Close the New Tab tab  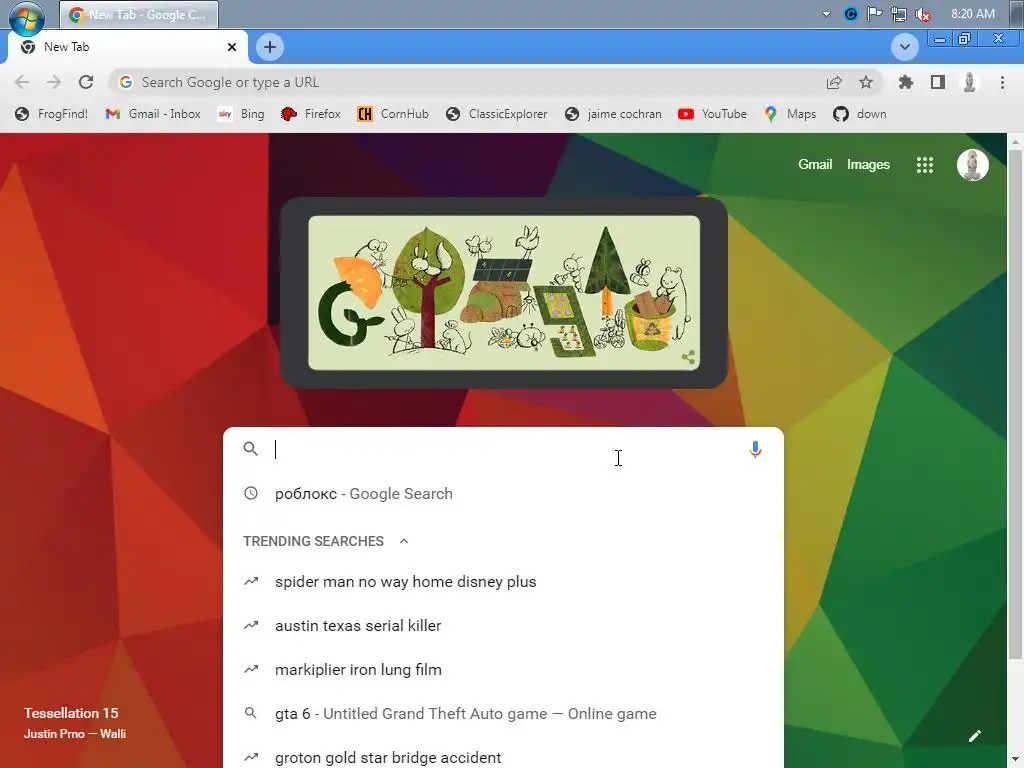[x=232, y=47]
